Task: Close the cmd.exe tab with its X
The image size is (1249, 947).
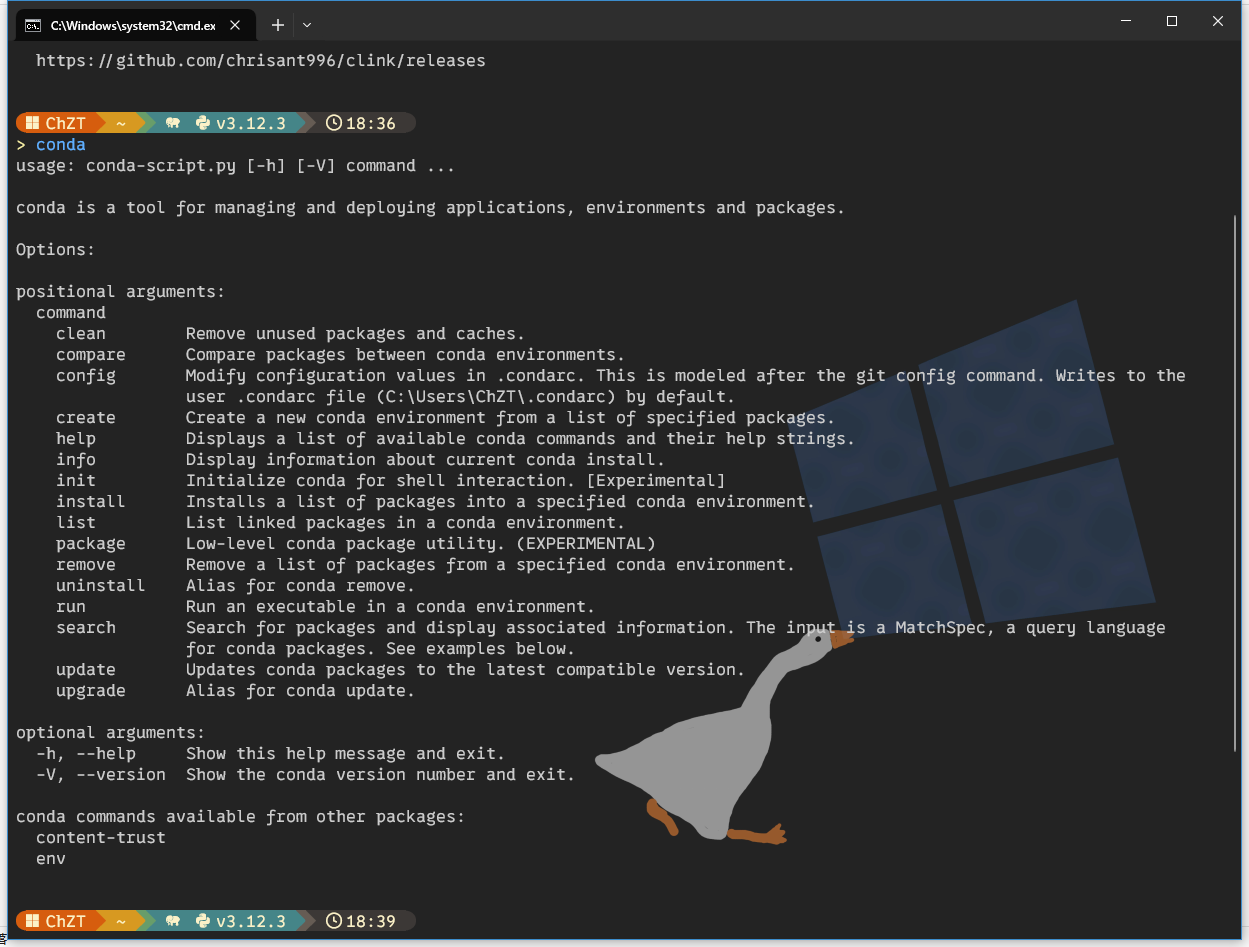Action: pyautogui.click(x=237, y=25)
